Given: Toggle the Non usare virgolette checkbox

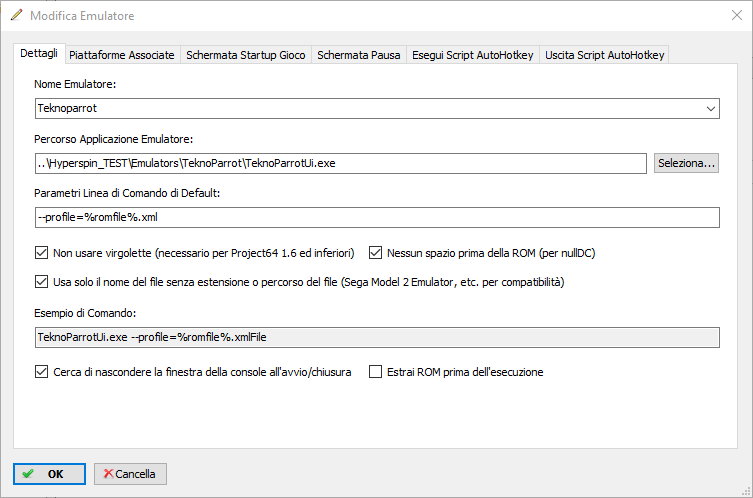Looking at the screenshot, I should (x=41, y=253).
